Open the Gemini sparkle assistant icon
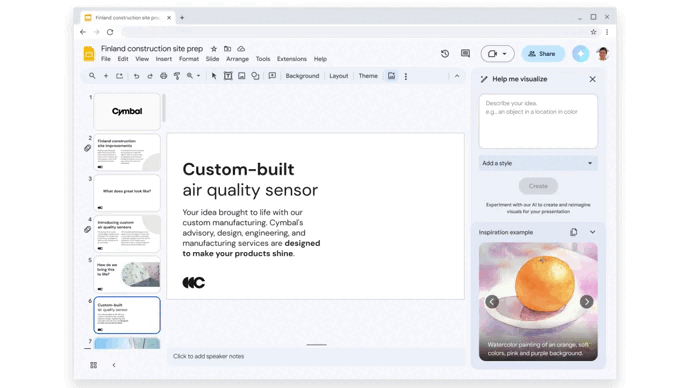This screenshot has height=388, width=690. click(x=580, y=54)
